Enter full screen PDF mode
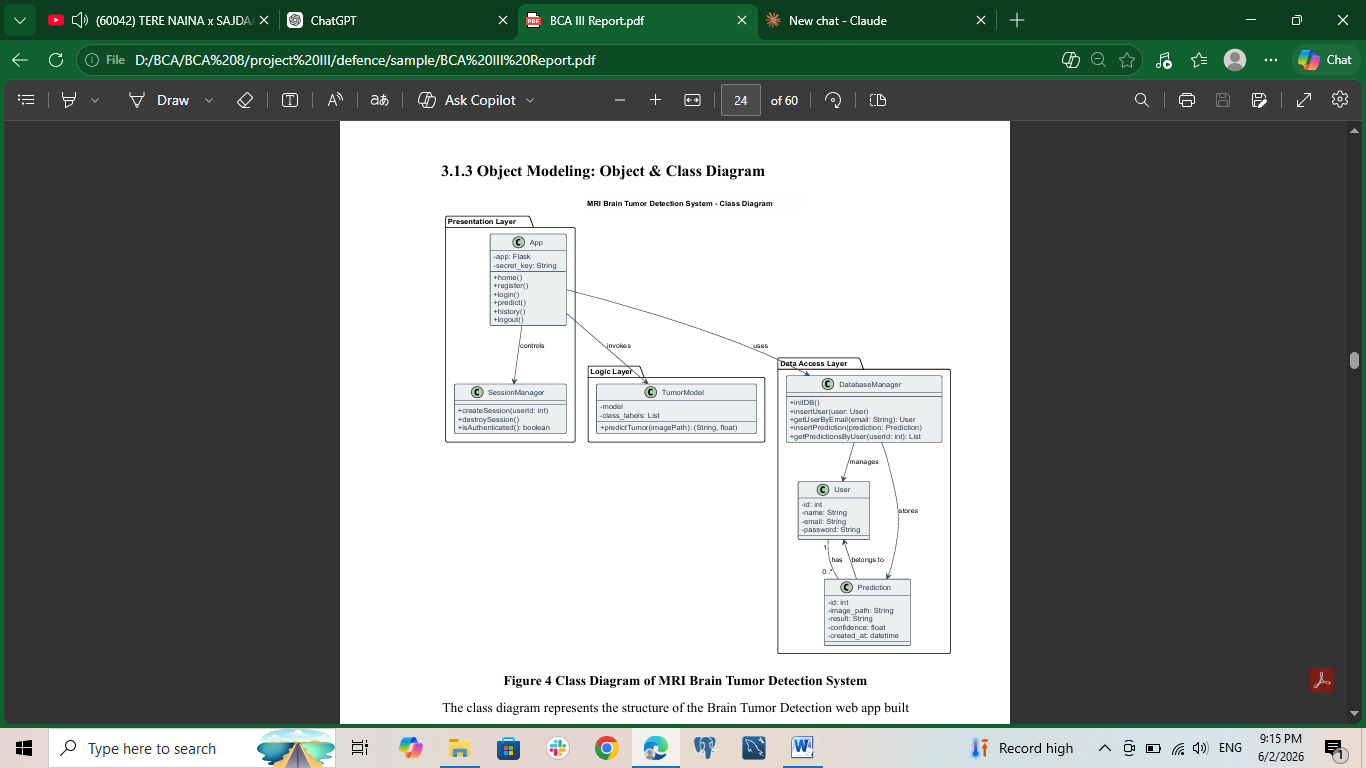Viewport: 1366px width, 768px height. pos(1304,100)
